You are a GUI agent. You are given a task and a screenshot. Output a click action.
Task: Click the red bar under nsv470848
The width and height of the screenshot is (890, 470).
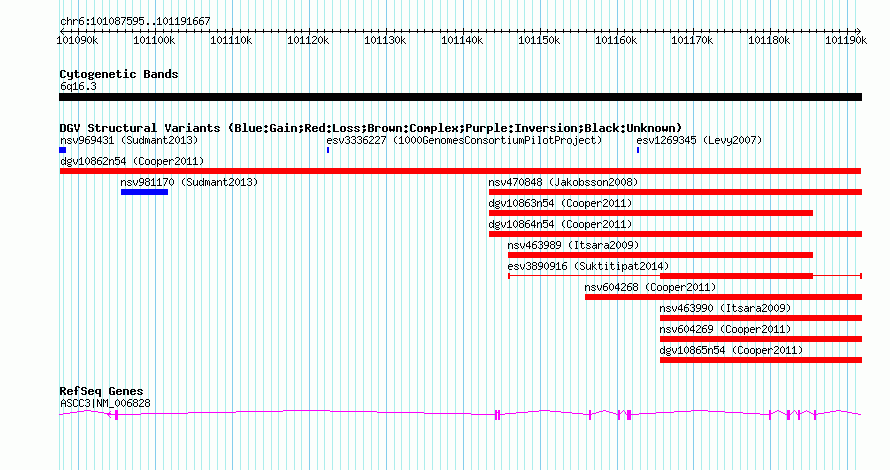pos(675,192)
